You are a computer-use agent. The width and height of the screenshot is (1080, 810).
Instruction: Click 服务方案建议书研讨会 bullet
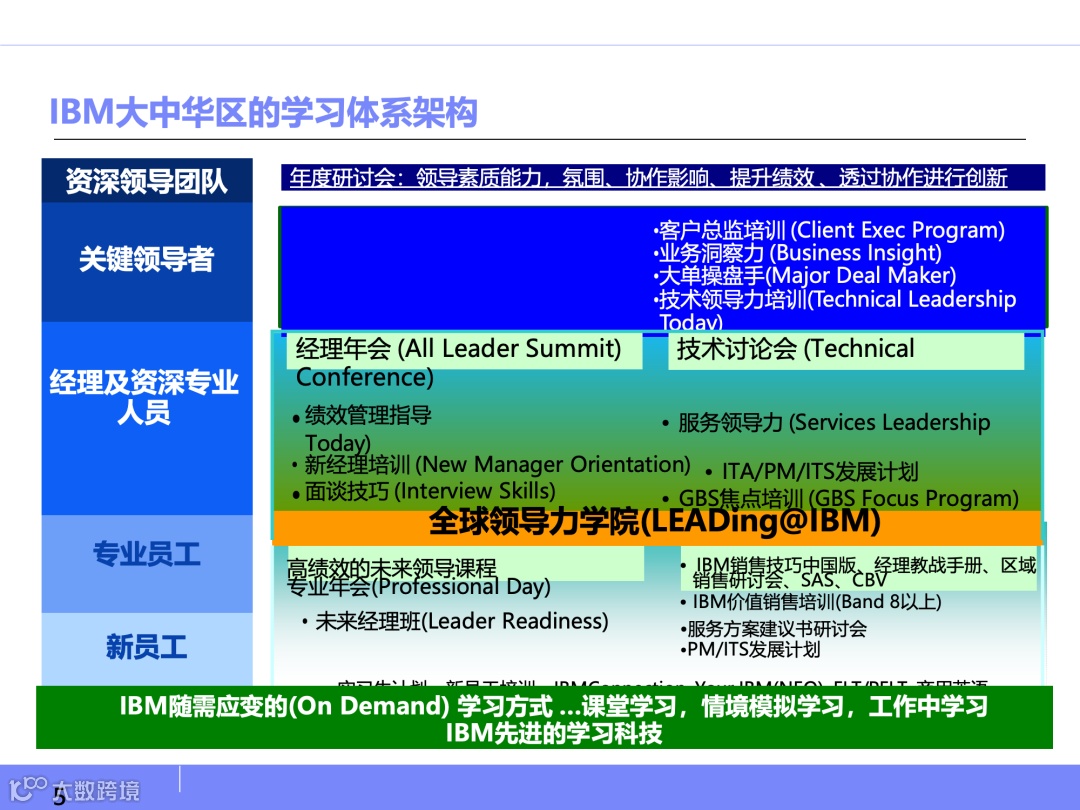point(773,630)
